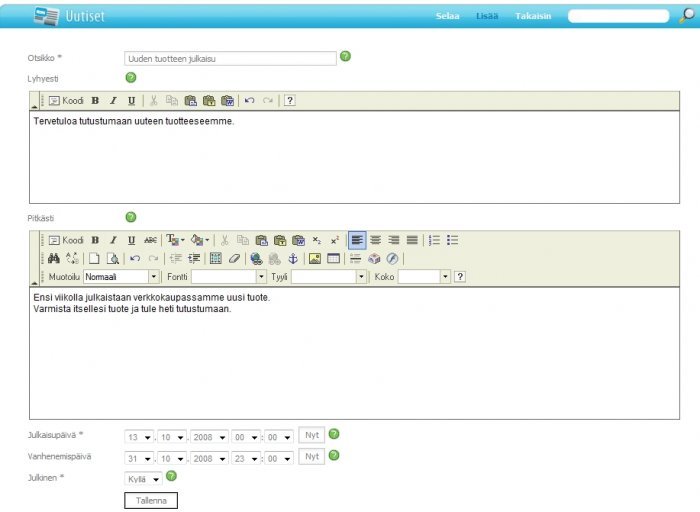Open help icon next to Otsikko
This screenshot has height=512, width=700.
pos(346,56)
